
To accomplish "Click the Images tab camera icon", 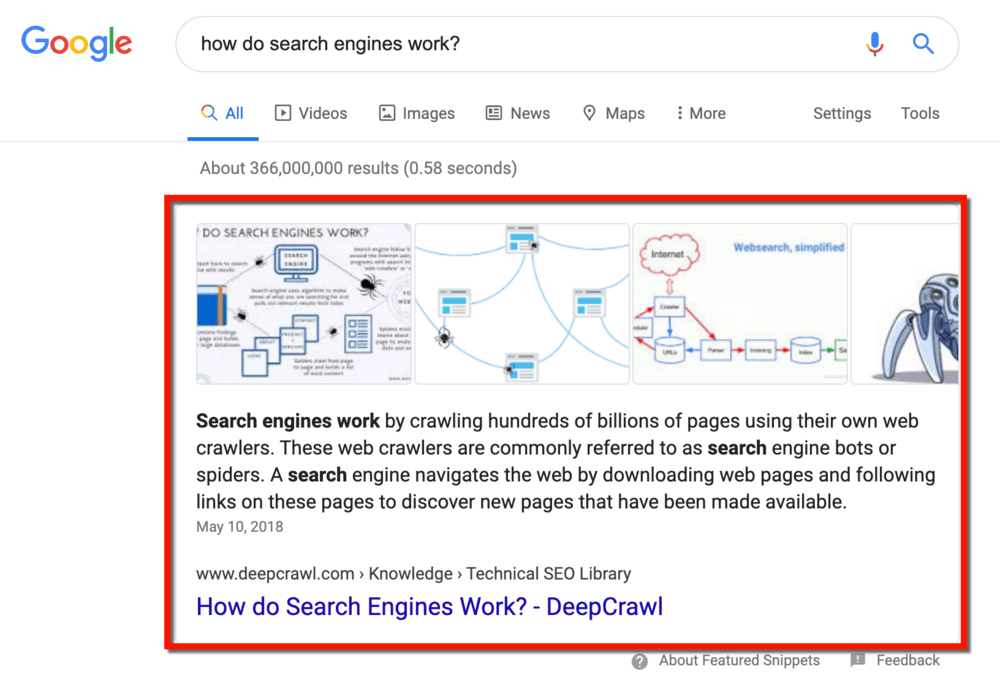I will pyautogui.click(x=387, y=113).
